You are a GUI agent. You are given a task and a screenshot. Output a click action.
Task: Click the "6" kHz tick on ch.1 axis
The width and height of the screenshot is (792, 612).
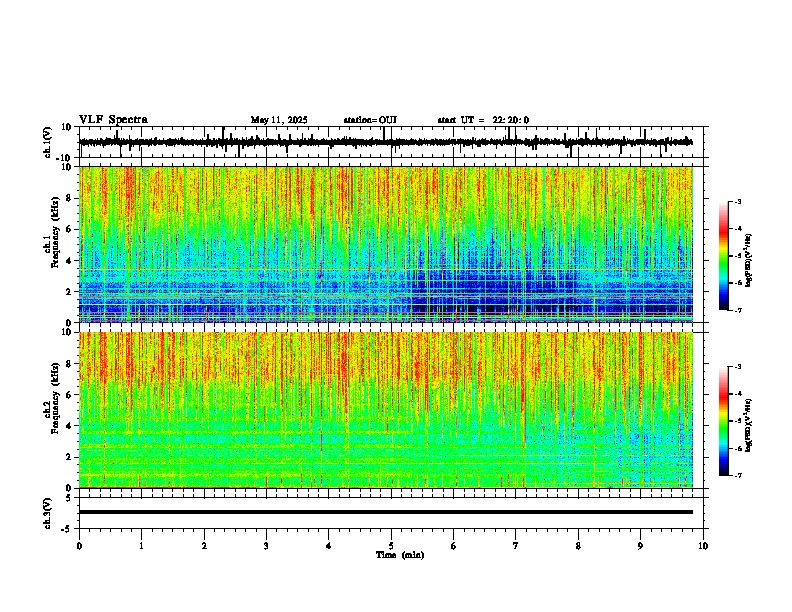[x=69, y=230]
